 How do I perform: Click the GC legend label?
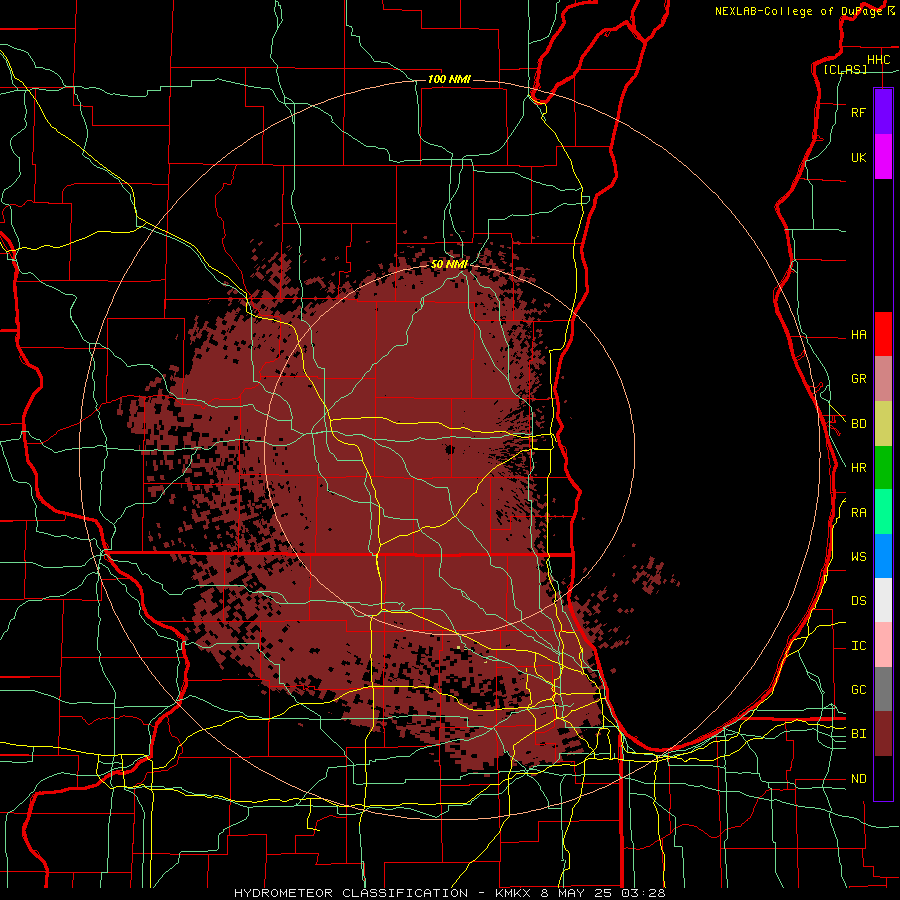[858, 690]
